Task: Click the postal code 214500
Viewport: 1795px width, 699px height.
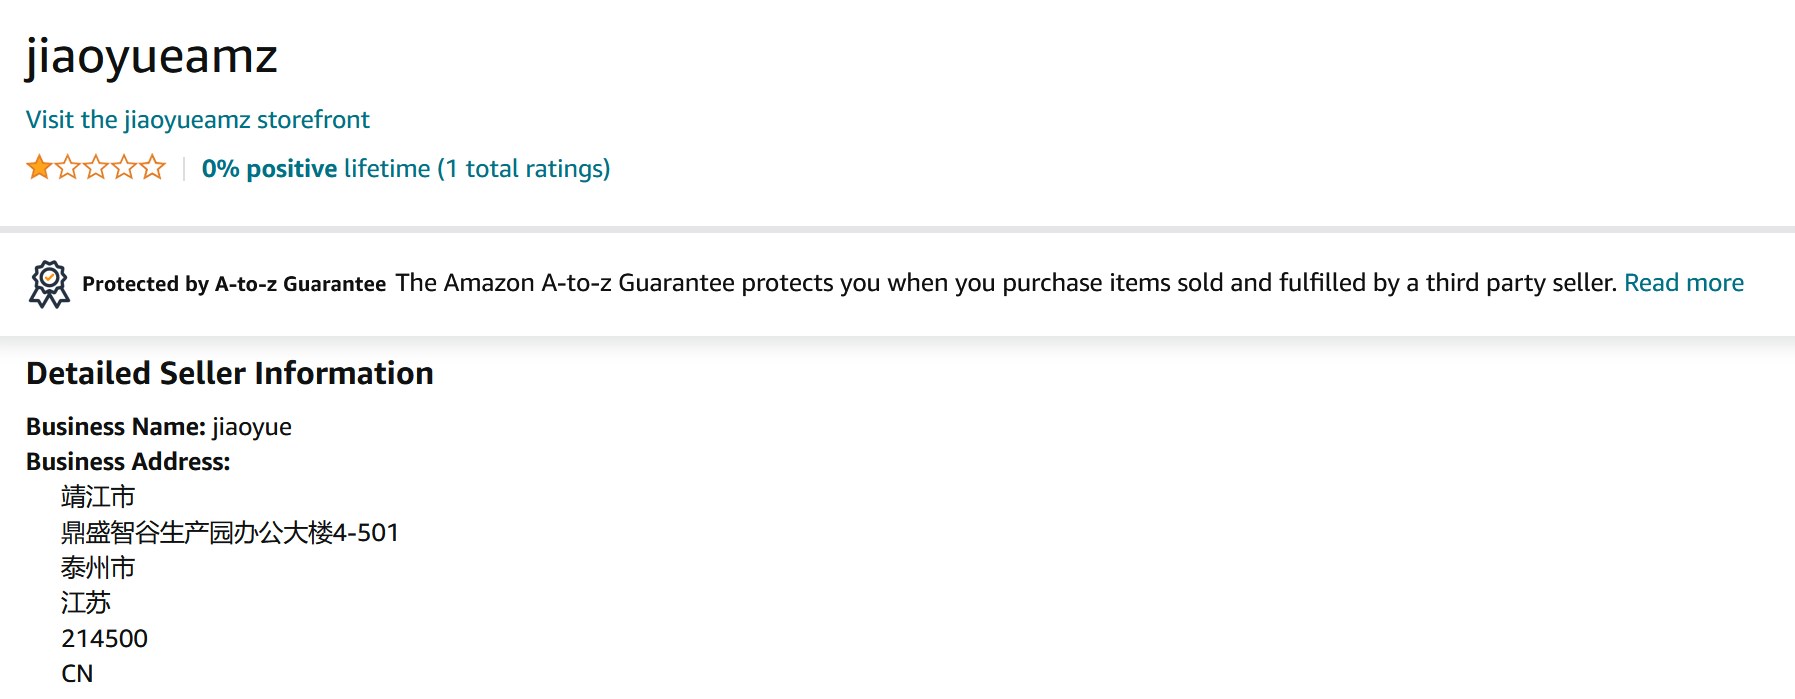Action: pos(104,638)
